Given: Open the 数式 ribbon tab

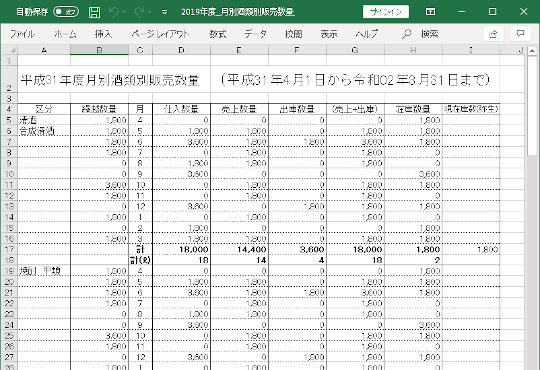Looking at the screenshot, I should pos(218,34).
